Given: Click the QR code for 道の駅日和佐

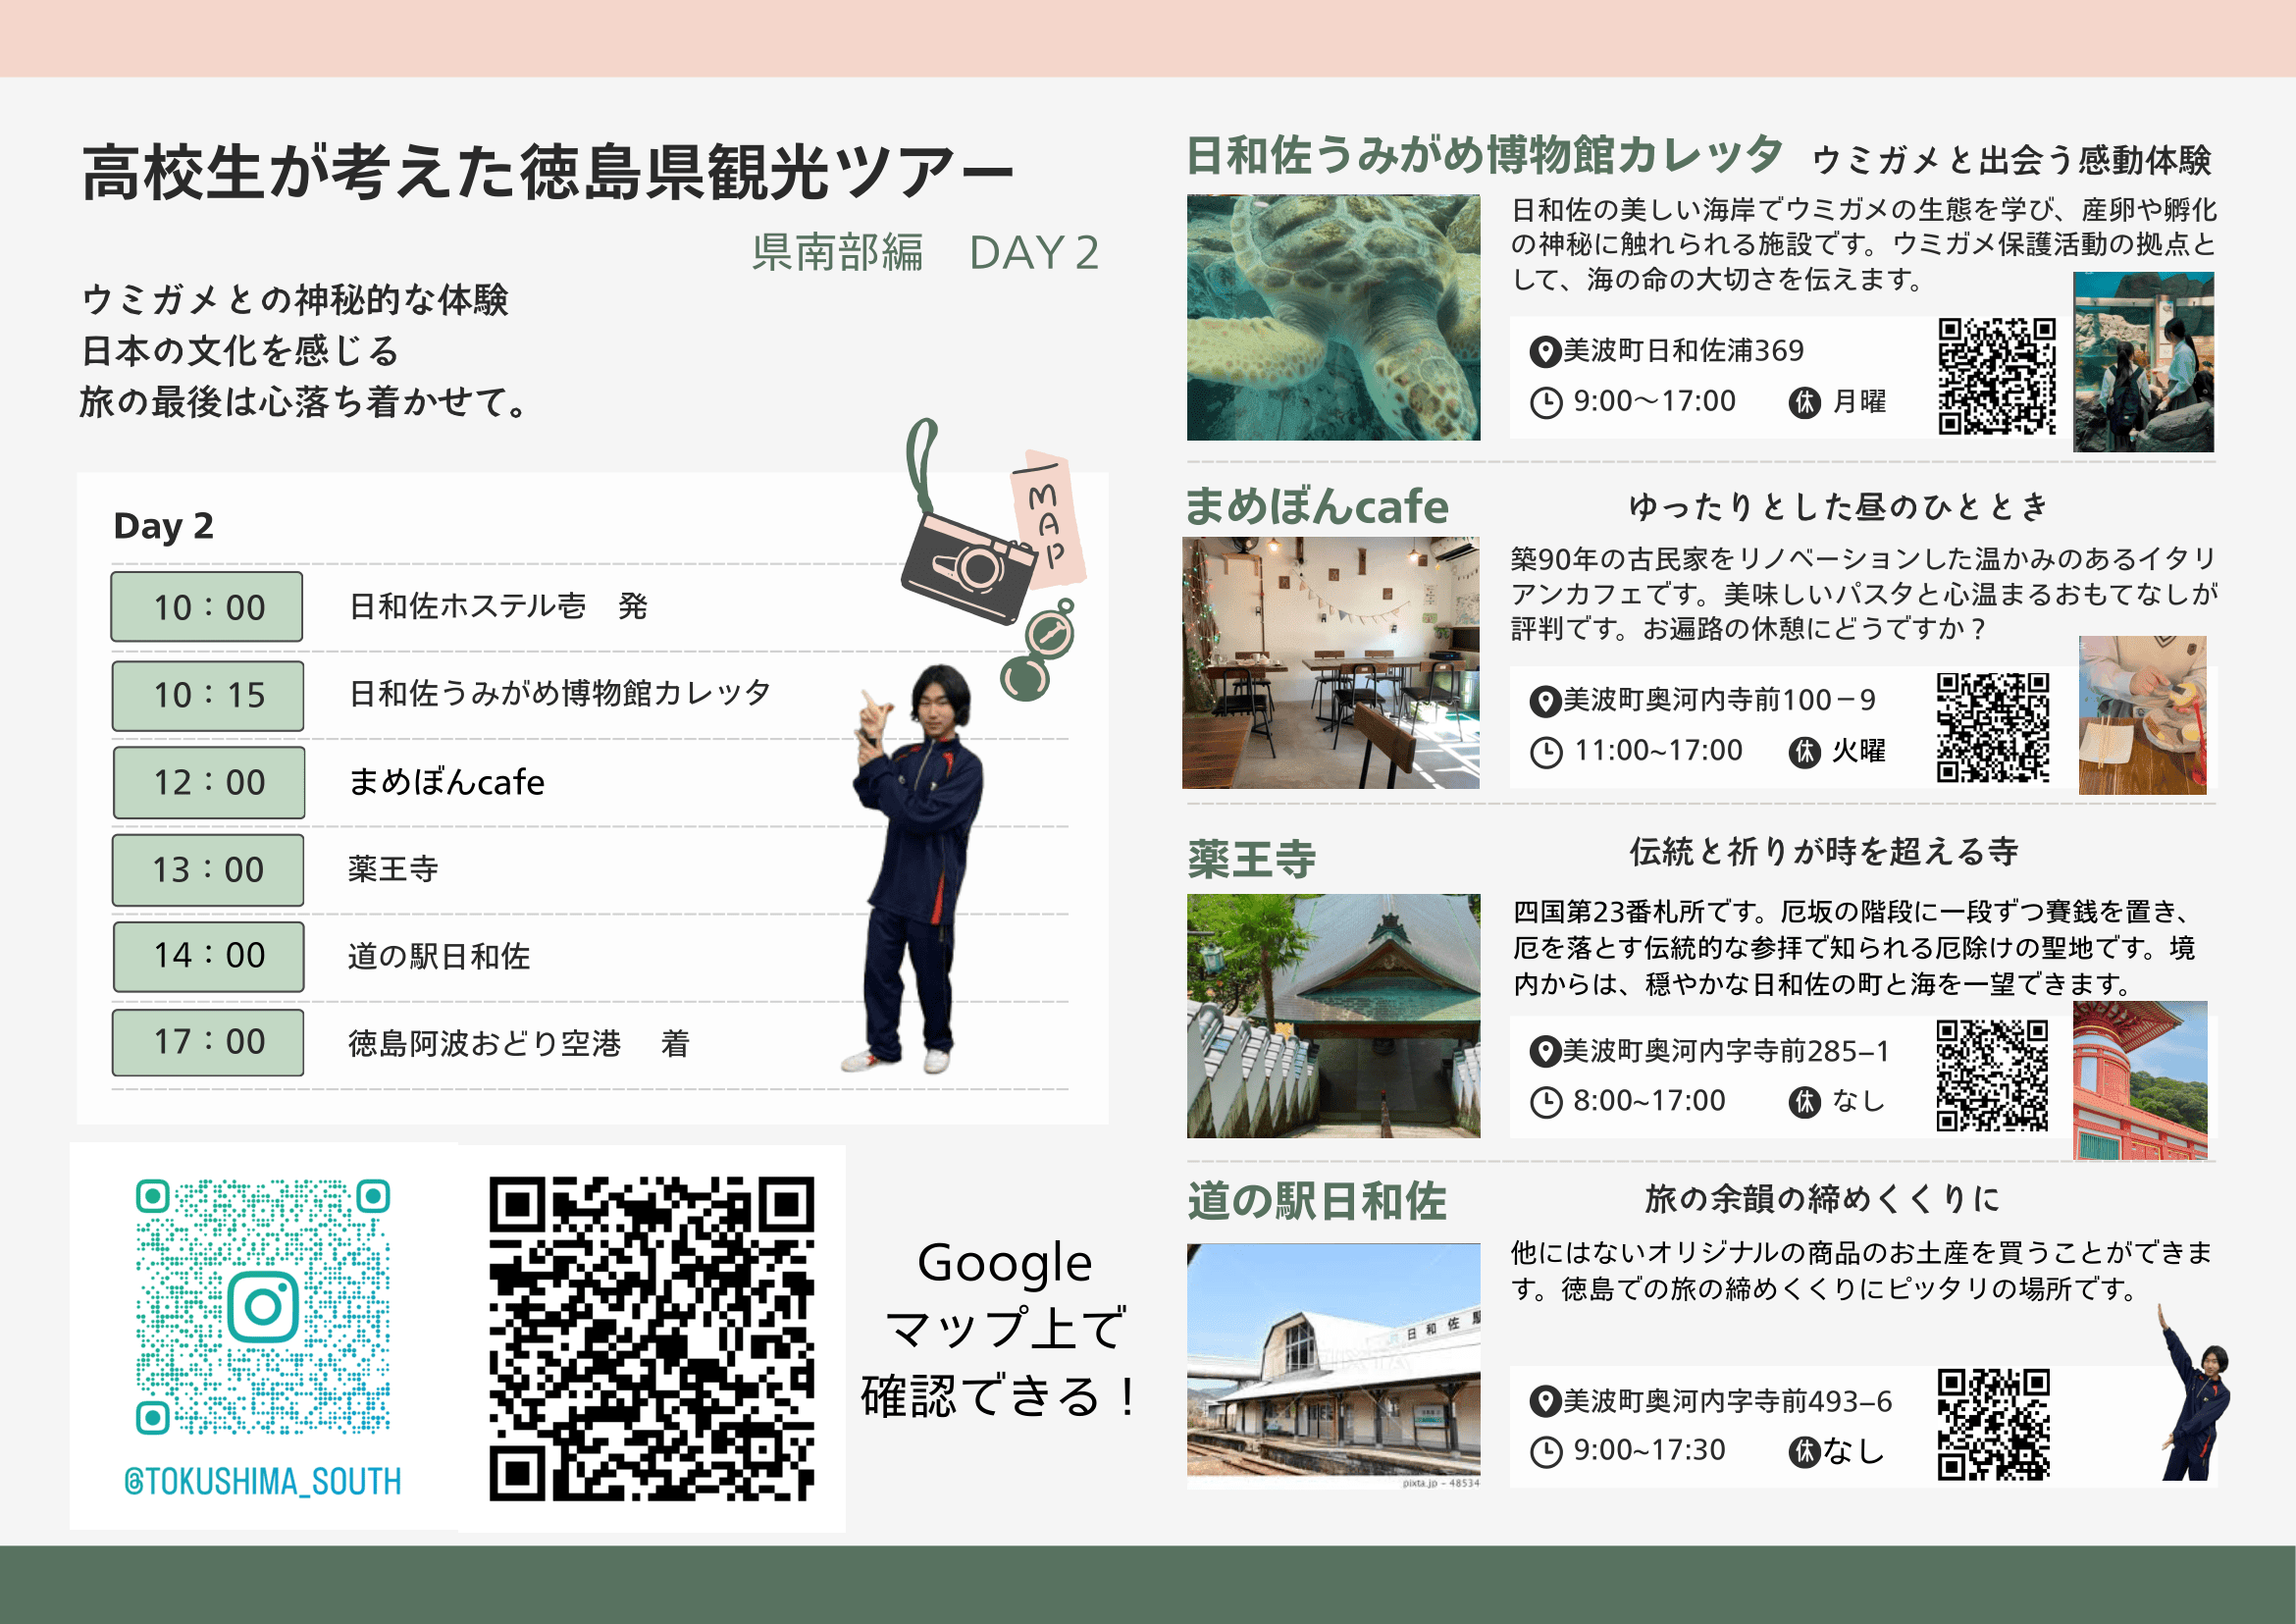Looking at the screenshot, I should click(x=1993, y=1424).
